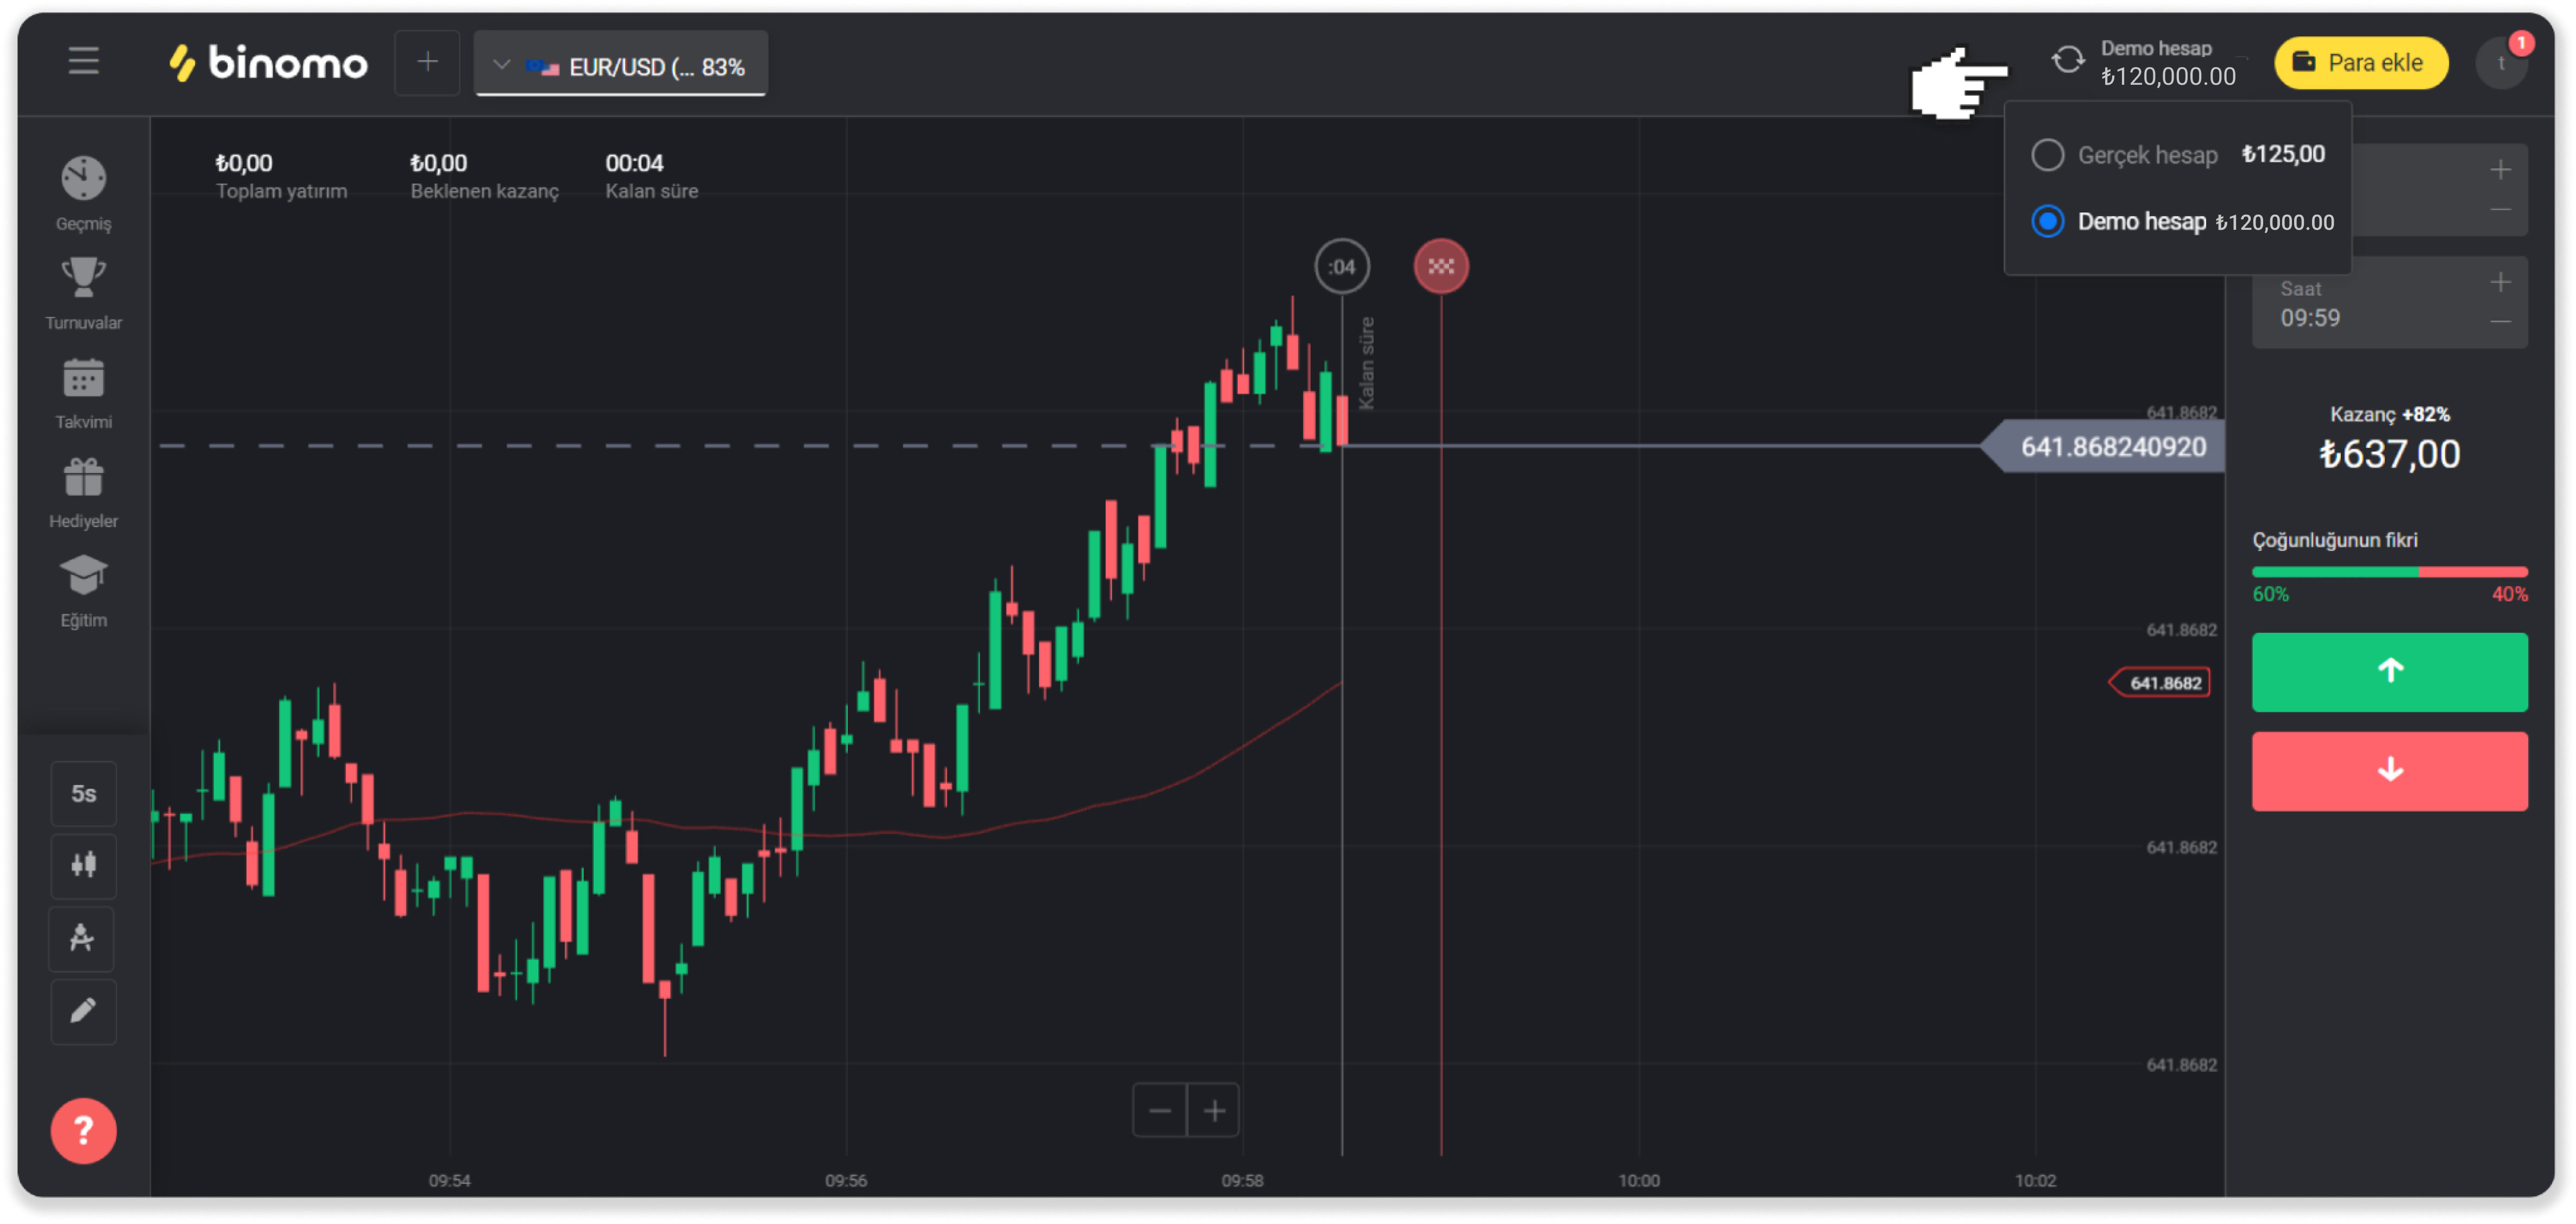Image resolution: width=2576 pixels, height=1224 pixels.
Task: Click the Para ekle button
Action: [2360, 63]
